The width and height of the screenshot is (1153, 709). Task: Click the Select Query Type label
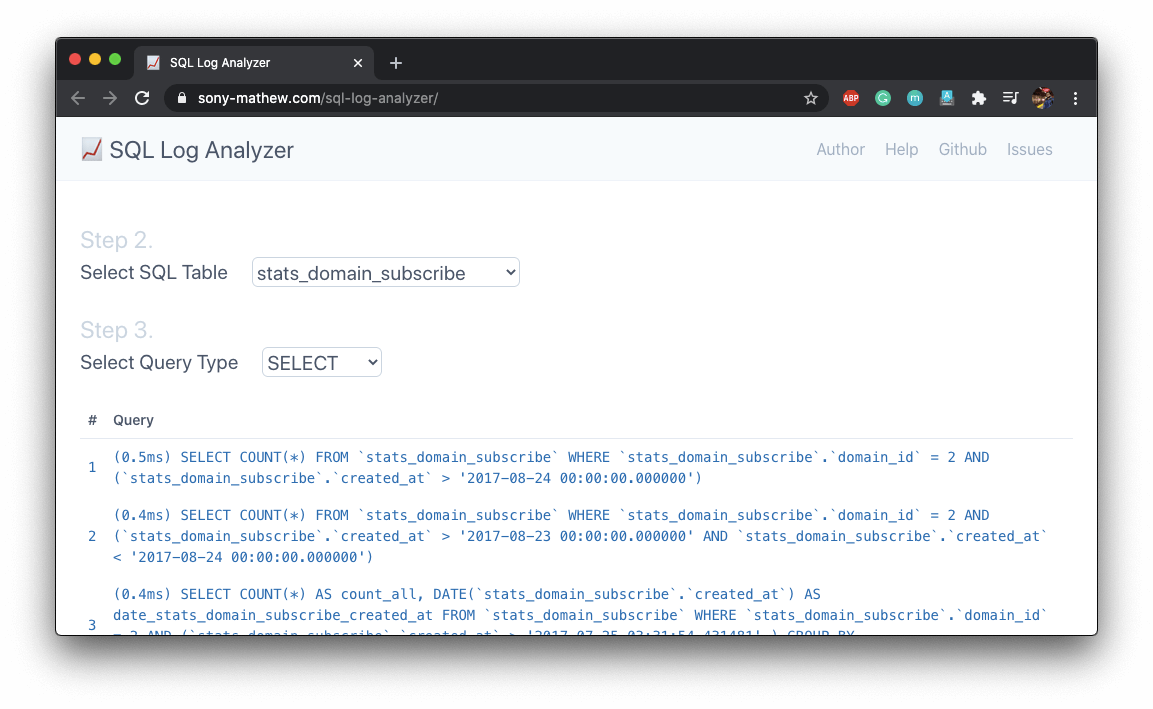pyautogui.click(x=159, y=363)
